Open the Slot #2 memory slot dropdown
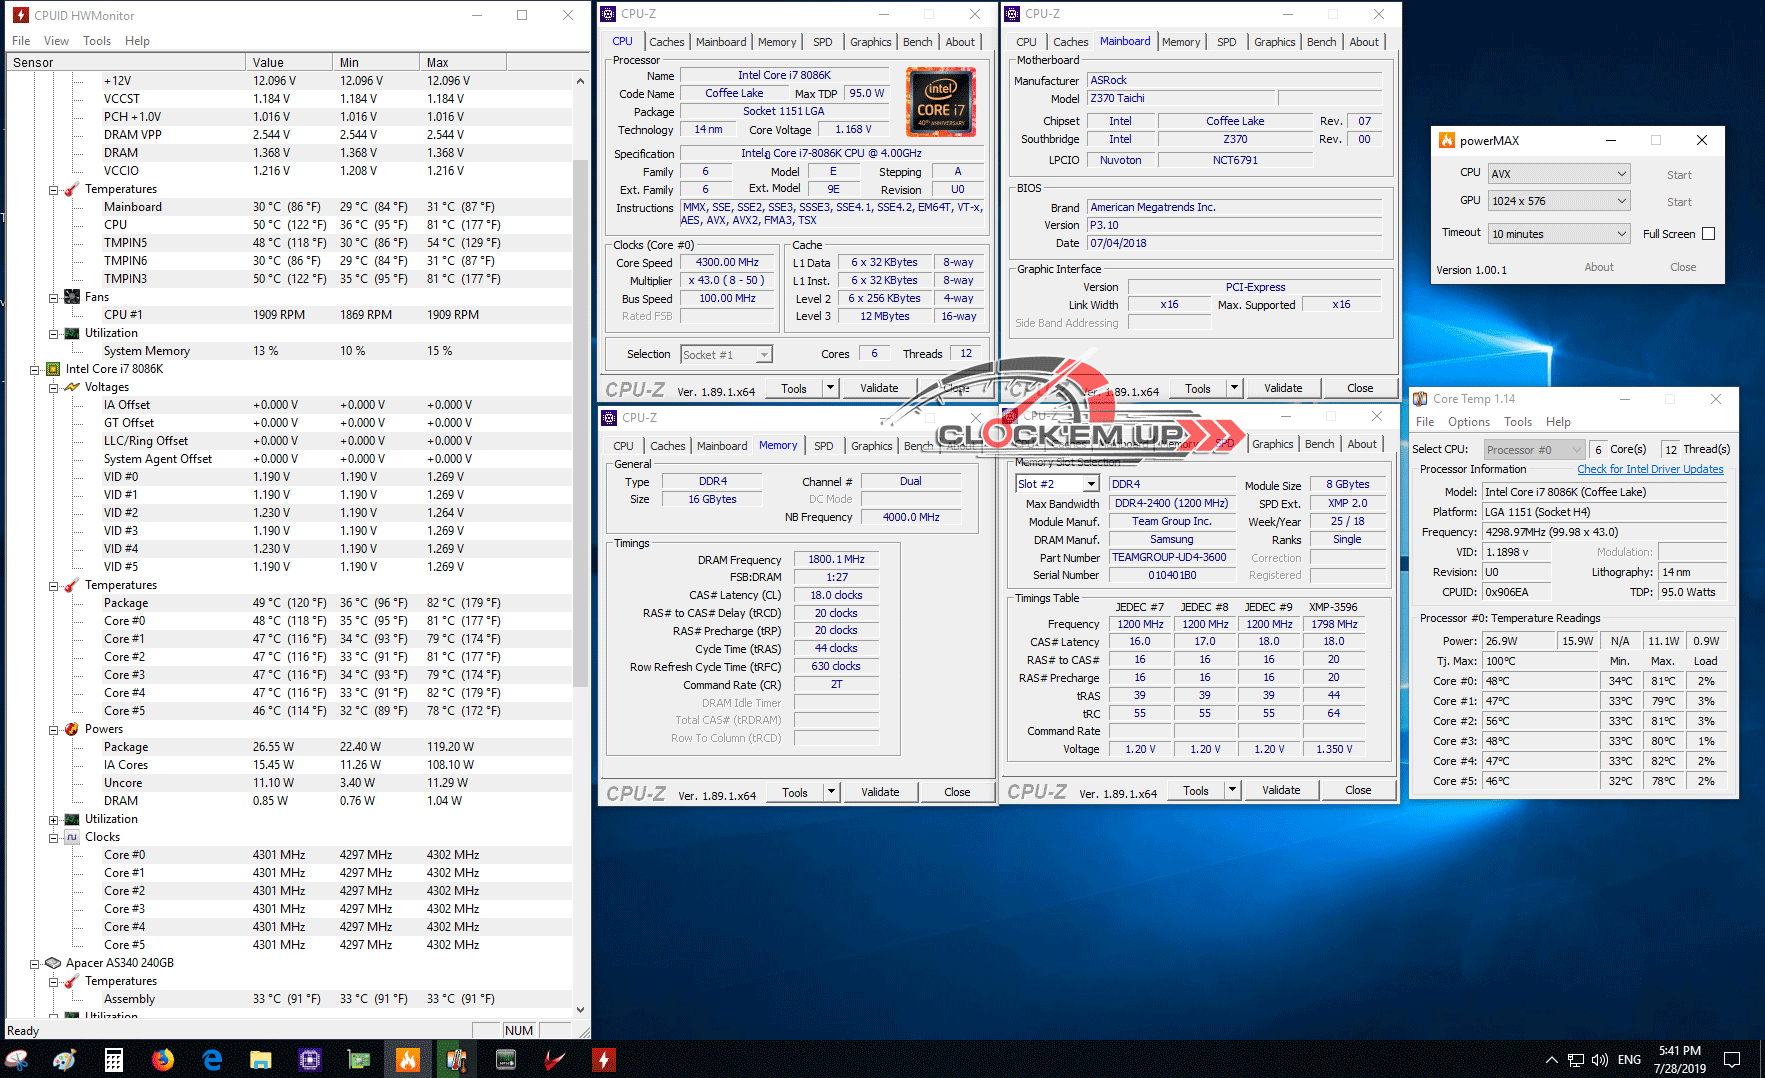 [1057, 484]
